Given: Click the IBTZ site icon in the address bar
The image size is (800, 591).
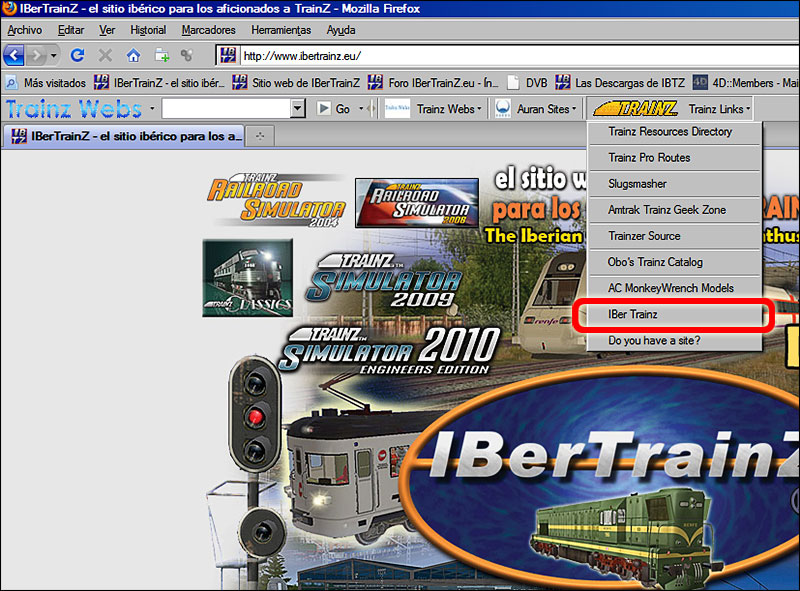Looking at the screenshot, I should coord(228,55).
